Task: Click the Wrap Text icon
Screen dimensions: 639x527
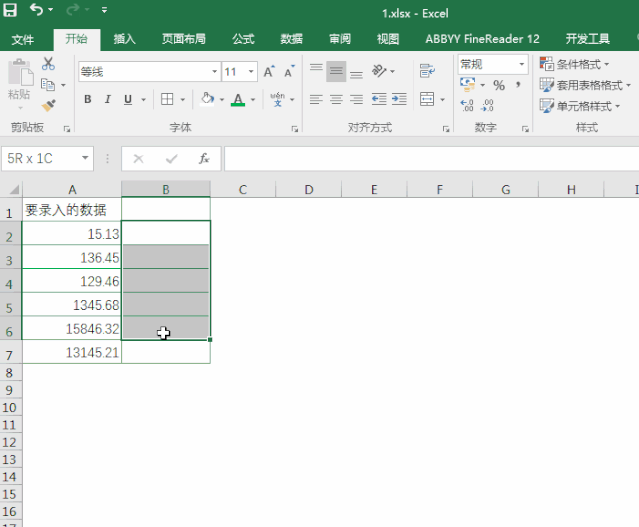Action: point(428,72)
